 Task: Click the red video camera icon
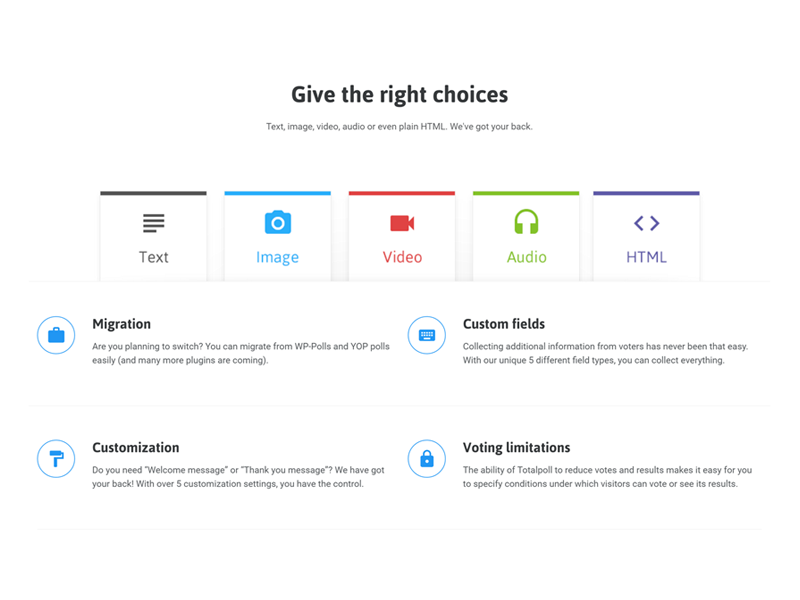pos(402,223)
